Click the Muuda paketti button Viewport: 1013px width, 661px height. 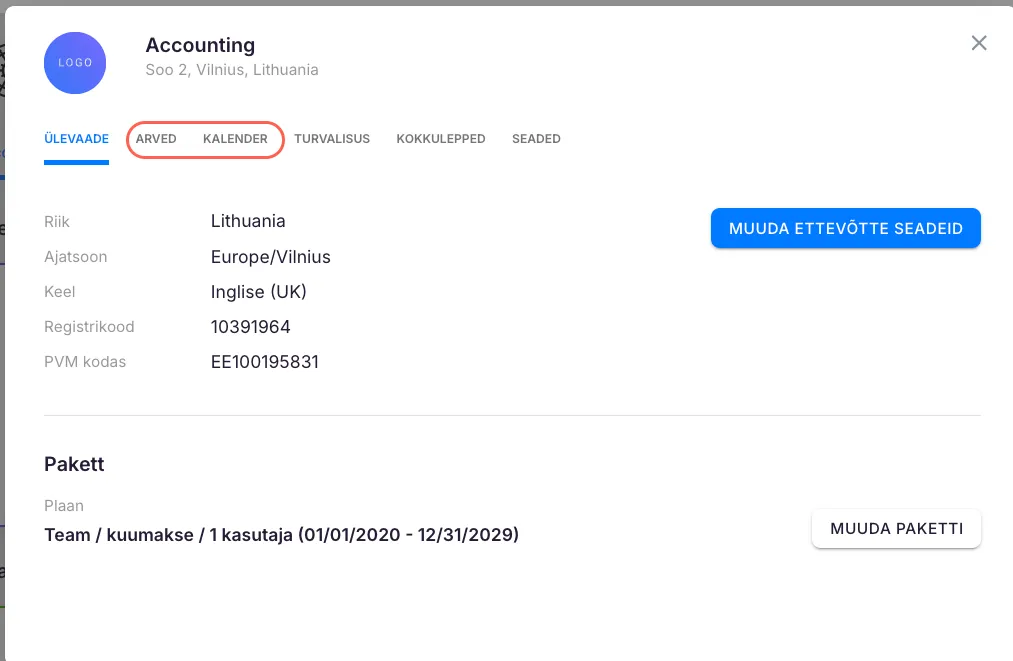[896, 529]
